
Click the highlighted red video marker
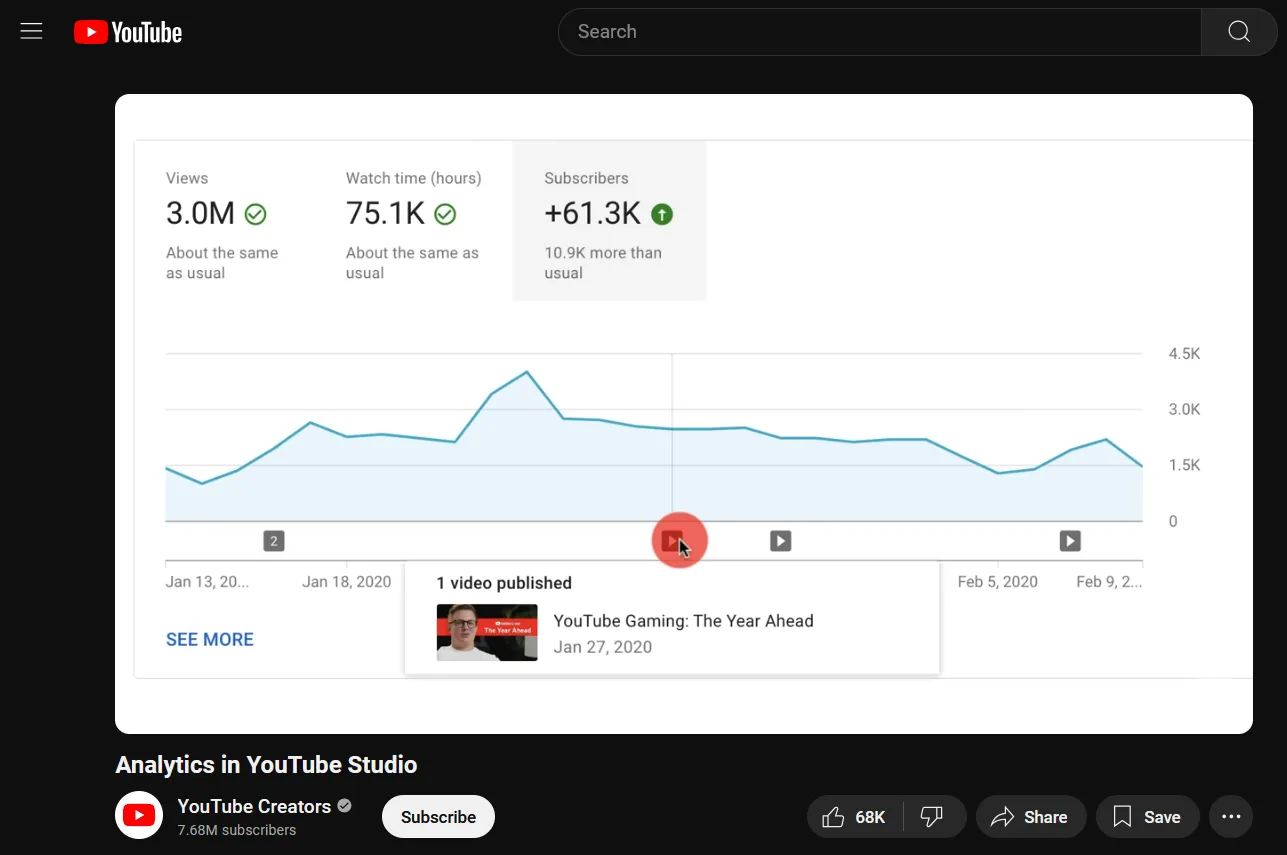tap(673, 541)
